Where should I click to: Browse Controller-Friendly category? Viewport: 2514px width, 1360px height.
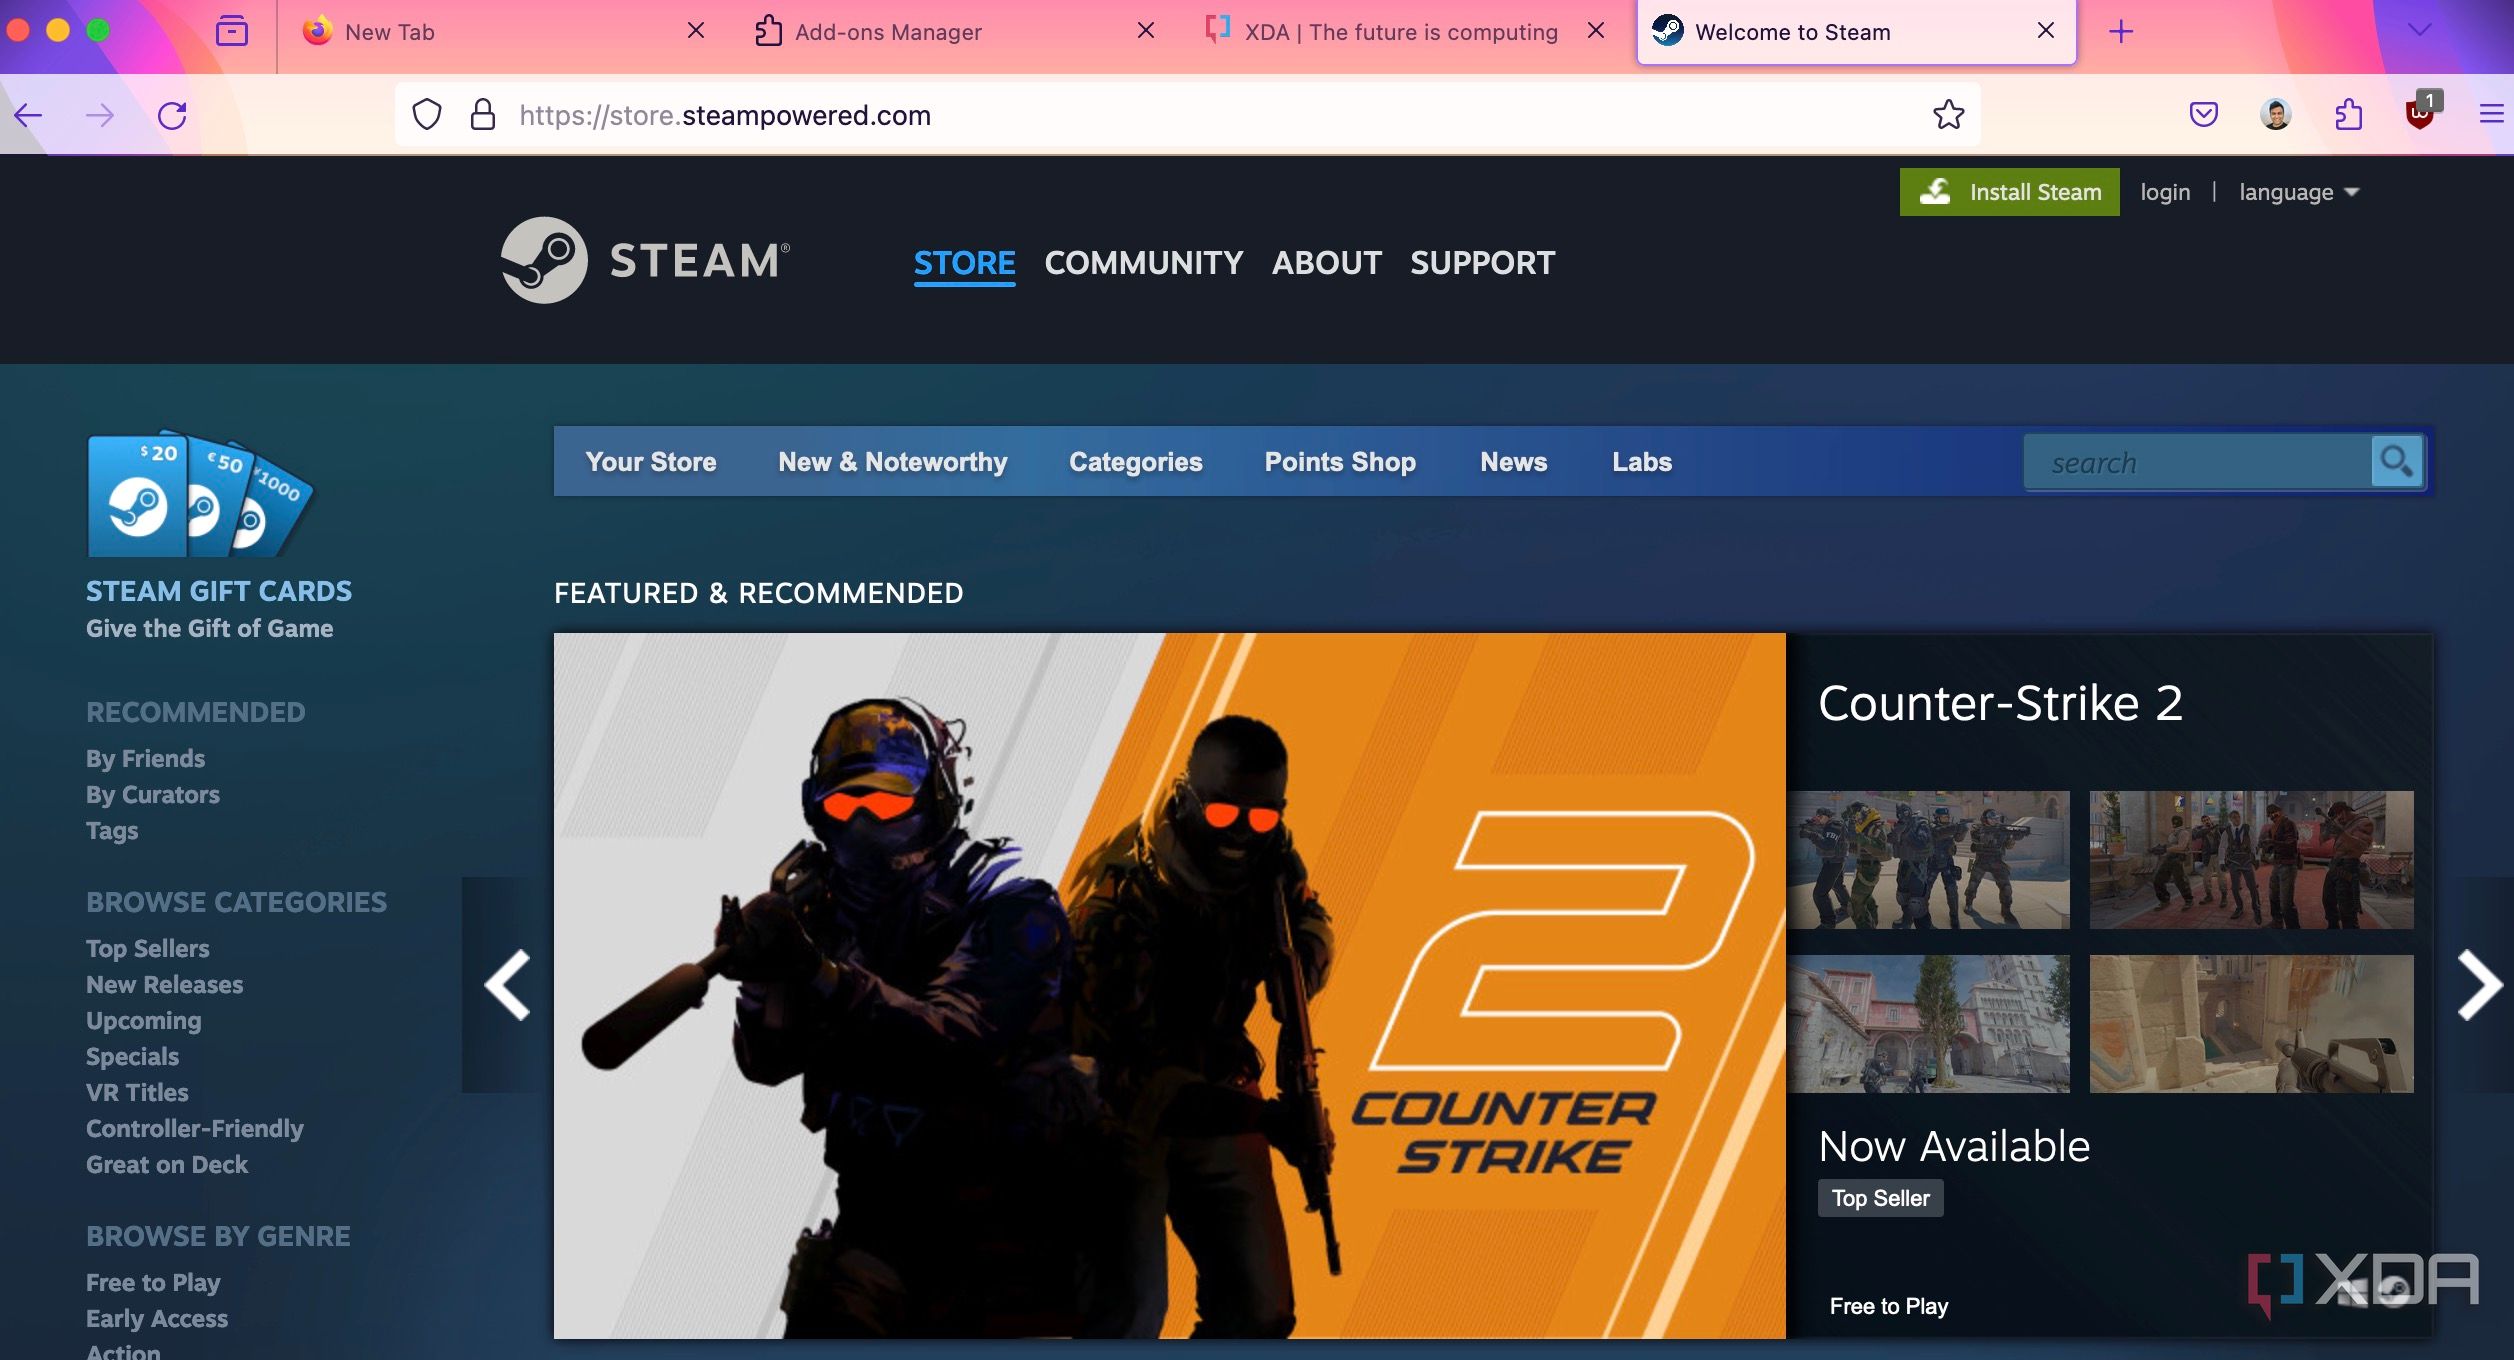(195, 1129)
